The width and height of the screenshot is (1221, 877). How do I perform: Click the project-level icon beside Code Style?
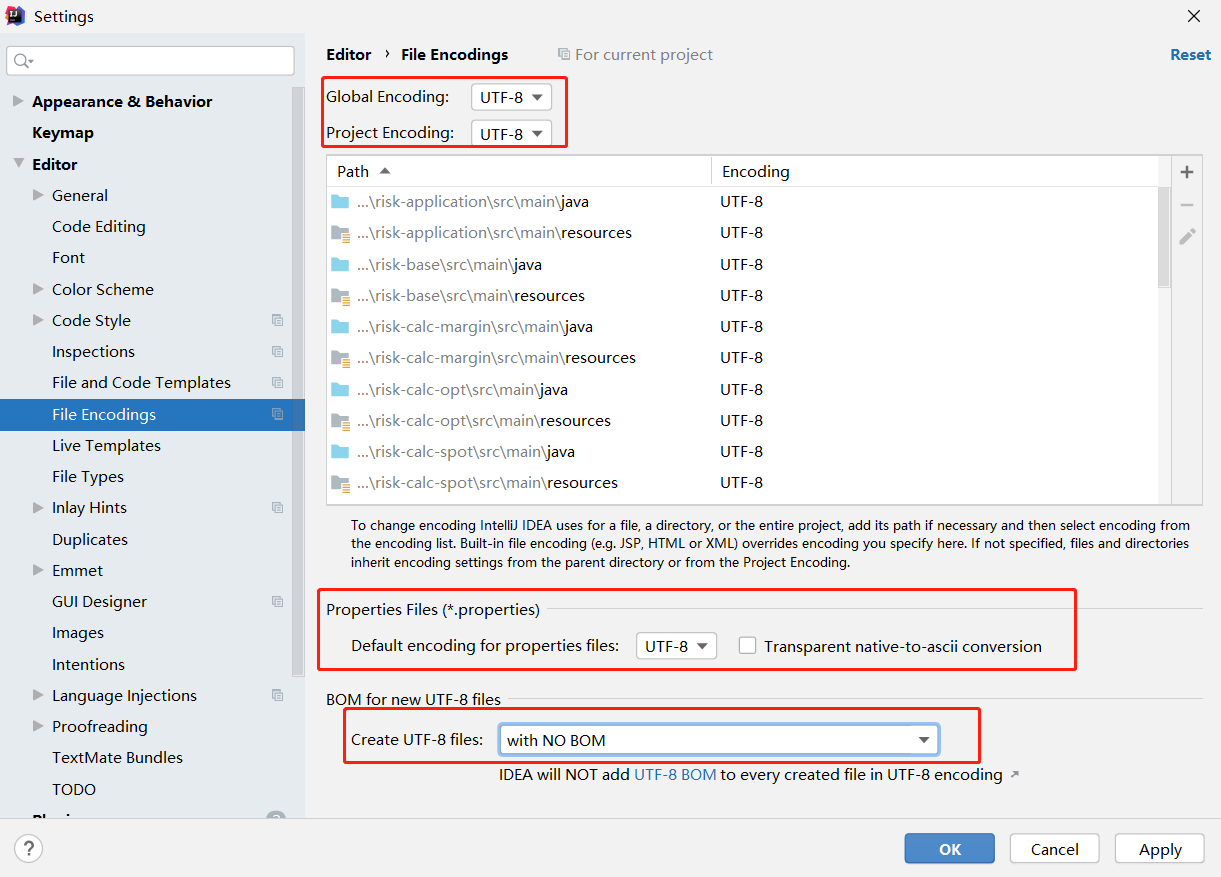click(277, 321)
